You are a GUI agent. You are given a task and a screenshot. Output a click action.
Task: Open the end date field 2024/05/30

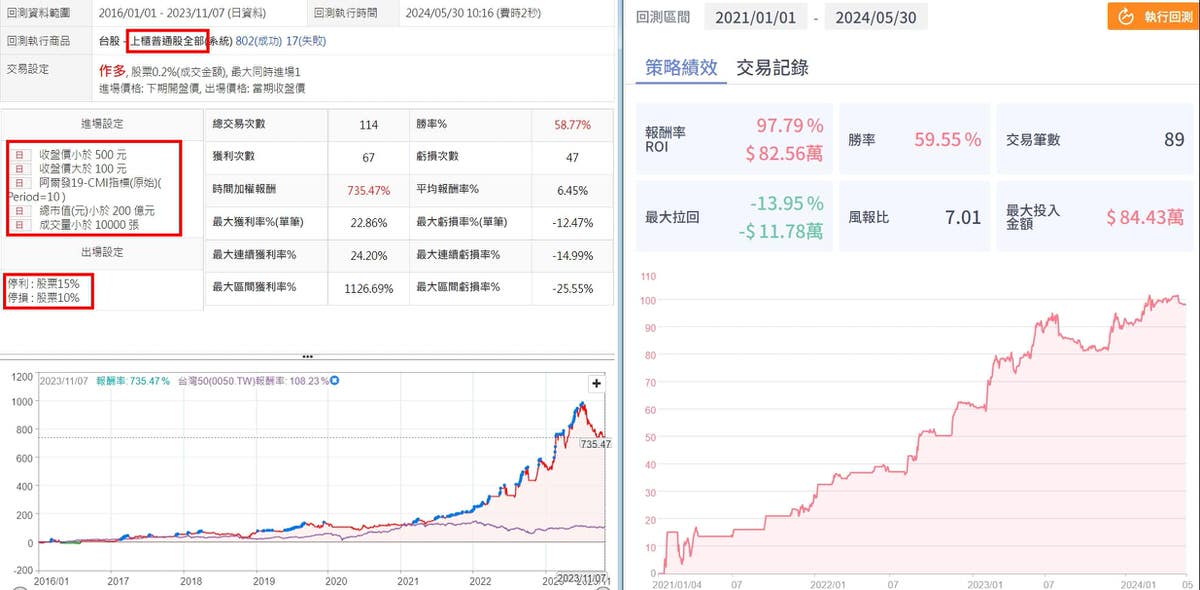click(x=879, y=17)
